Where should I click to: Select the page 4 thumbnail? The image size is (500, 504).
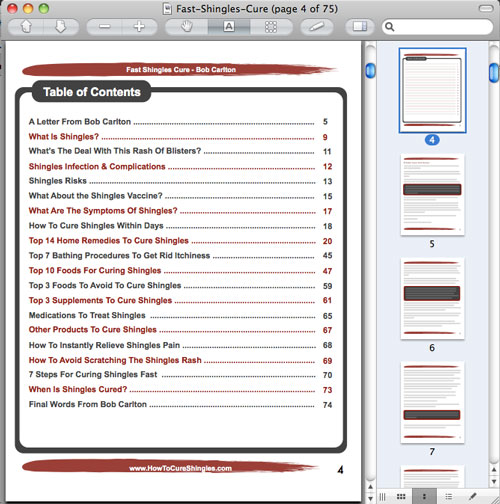pyautogui.click(x=432, y=90)
